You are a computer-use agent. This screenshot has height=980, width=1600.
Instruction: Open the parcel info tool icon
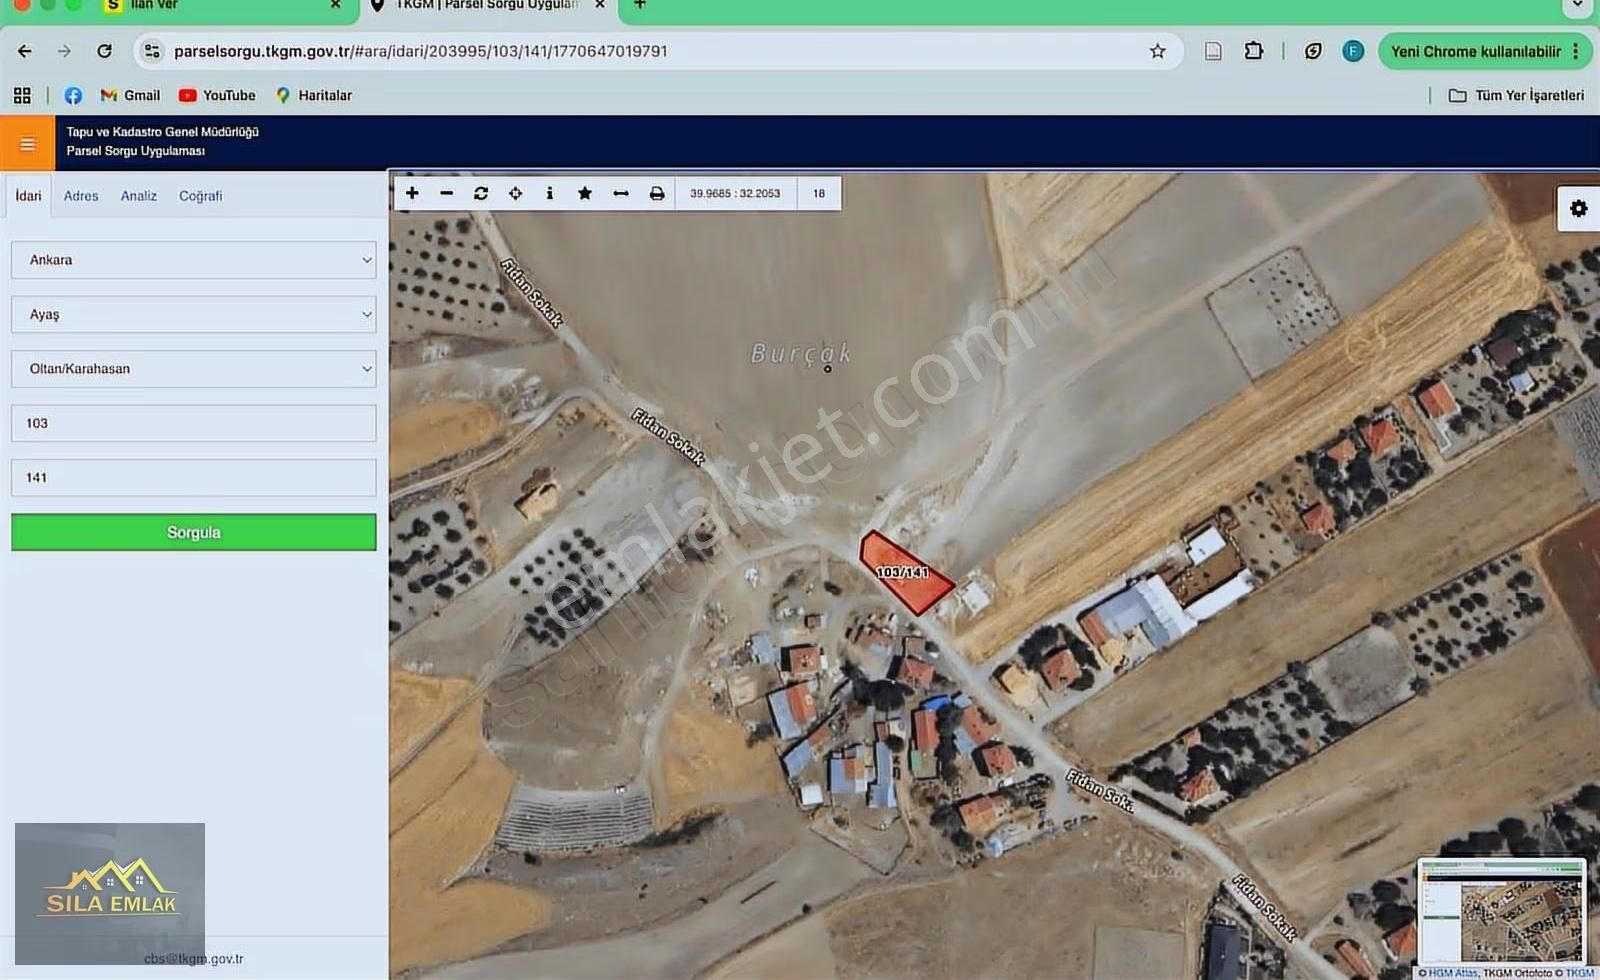point(550,193)
